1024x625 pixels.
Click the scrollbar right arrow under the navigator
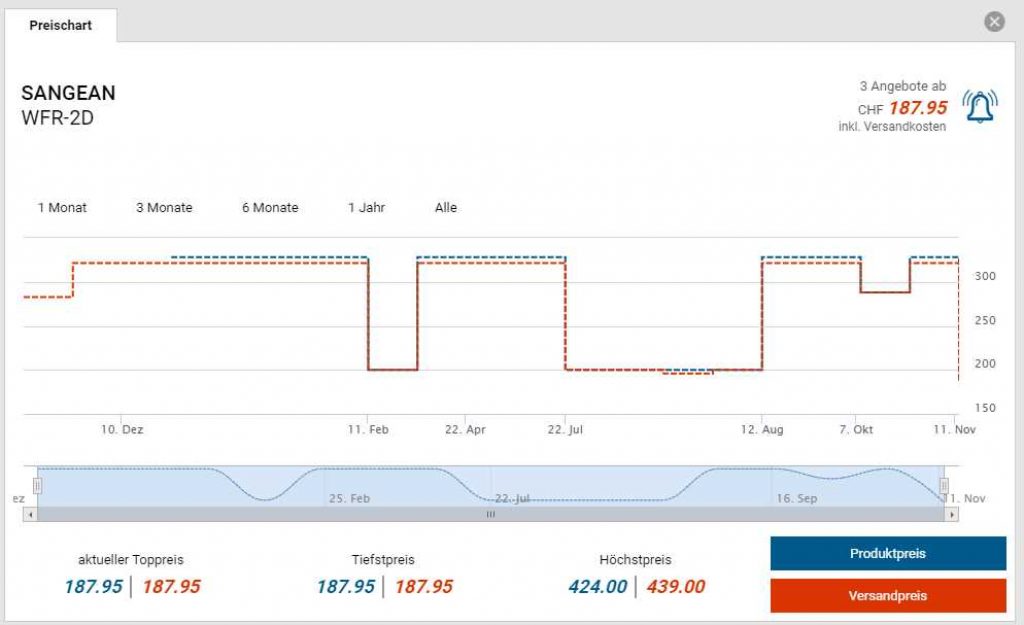(x=951, y=514)
